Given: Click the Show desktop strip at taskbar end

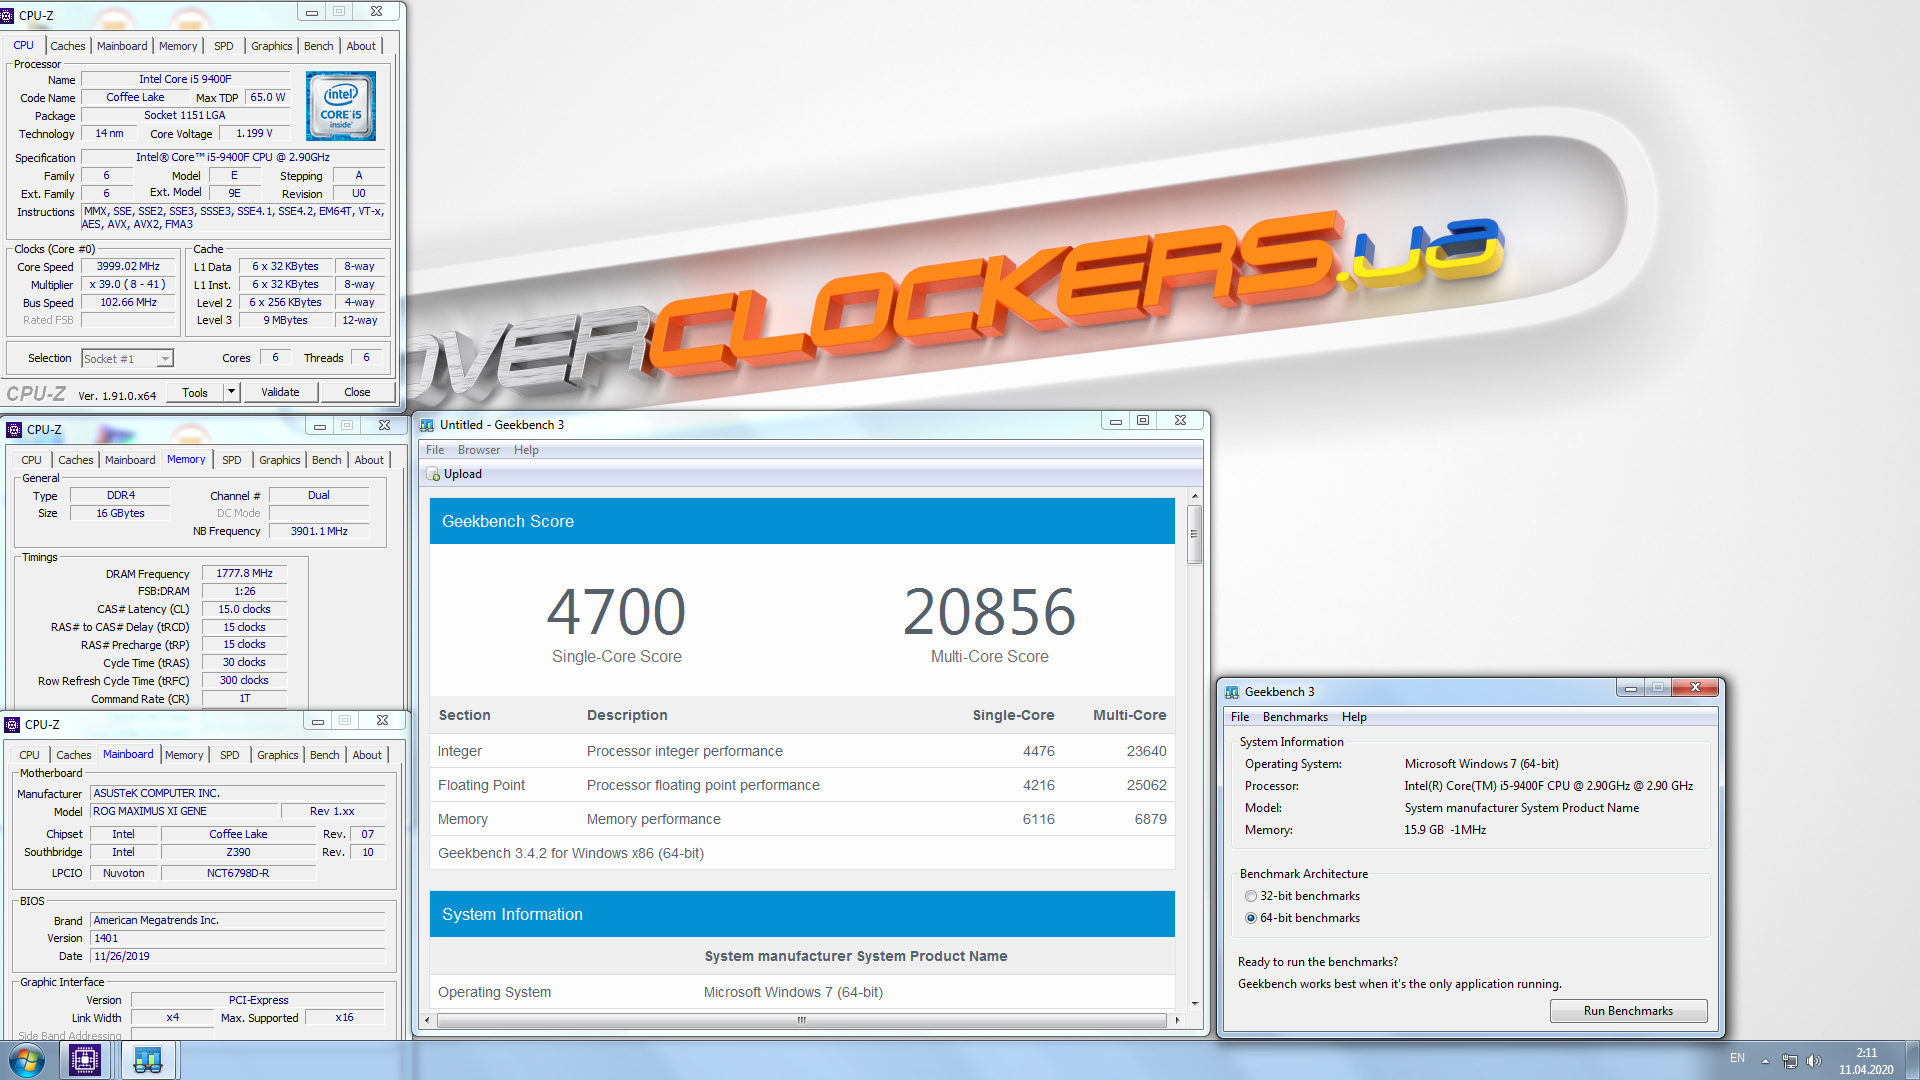Looking at the screenshot, I should pos(1912,1060).
